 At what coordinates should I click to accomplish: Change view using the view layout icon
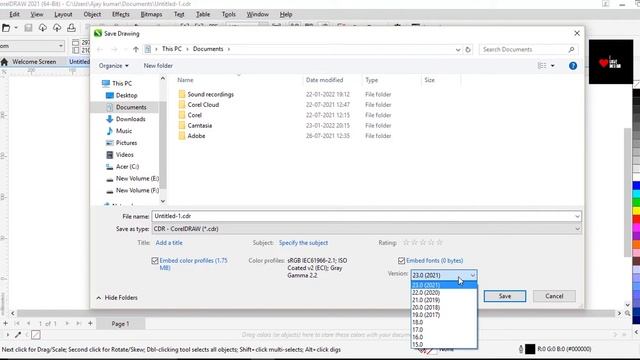[542, 66]
